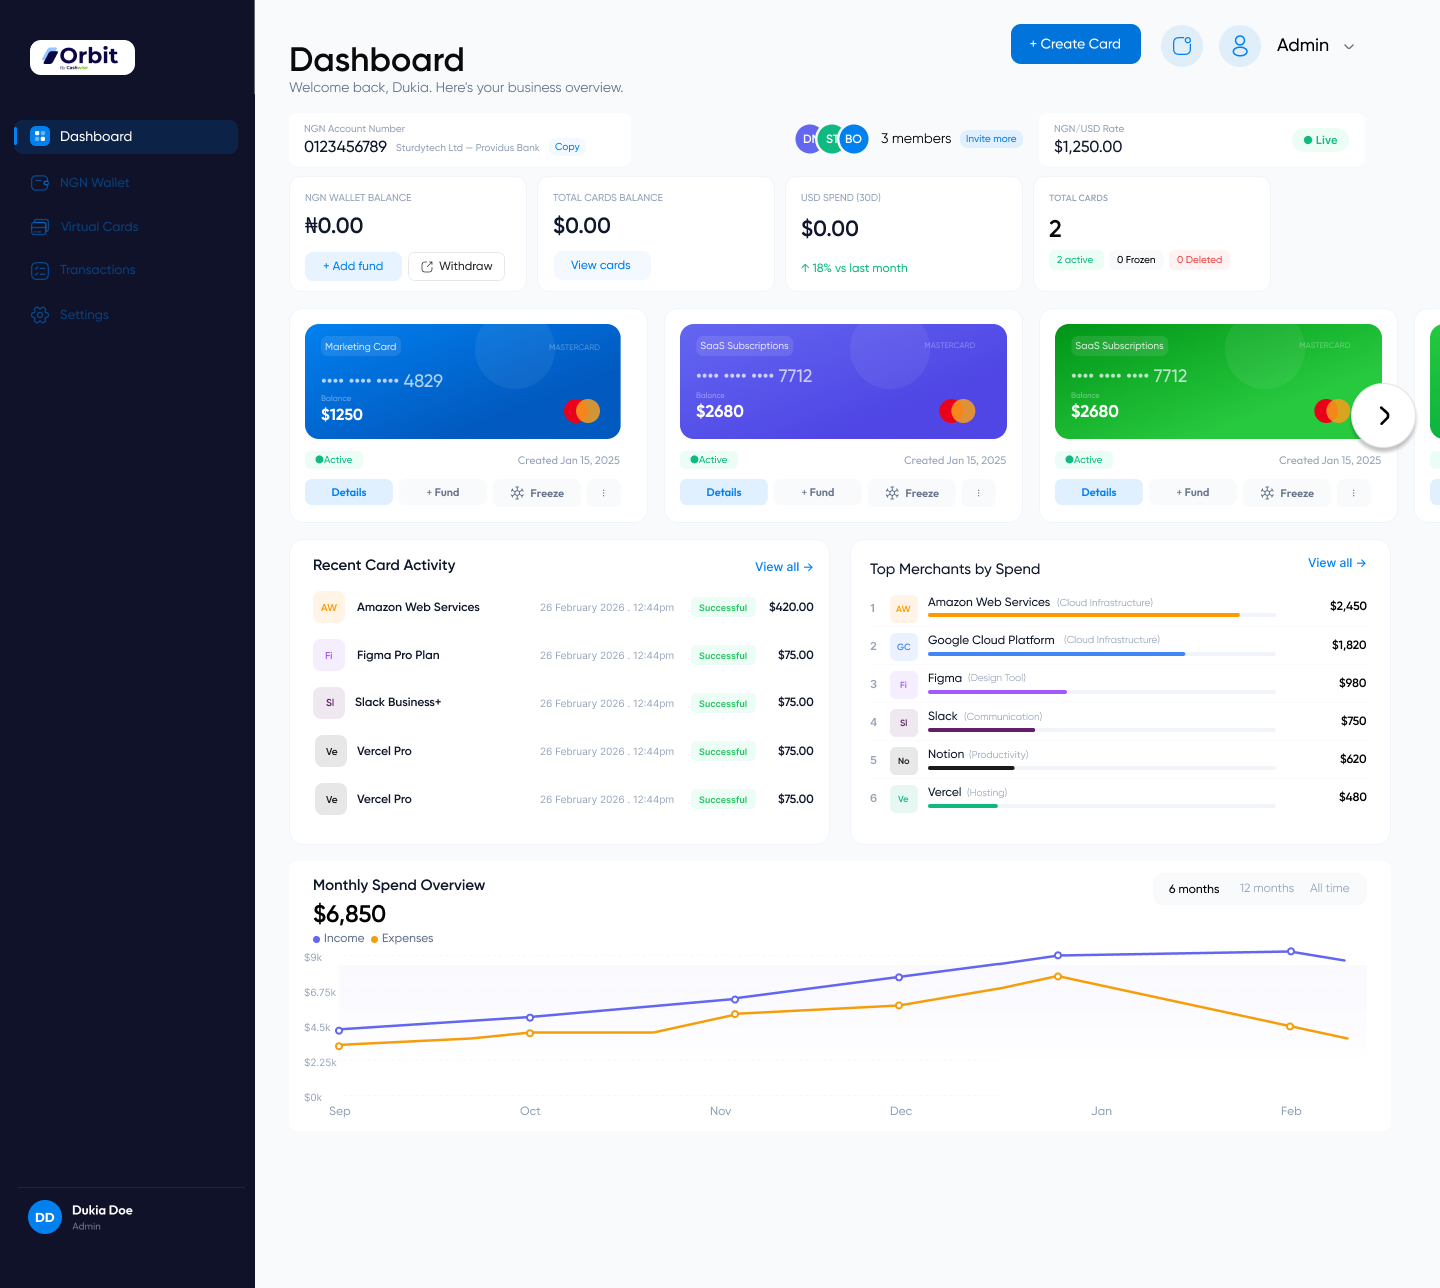
Task: Click the Orbit logo
Action: [x=82, y=57]
